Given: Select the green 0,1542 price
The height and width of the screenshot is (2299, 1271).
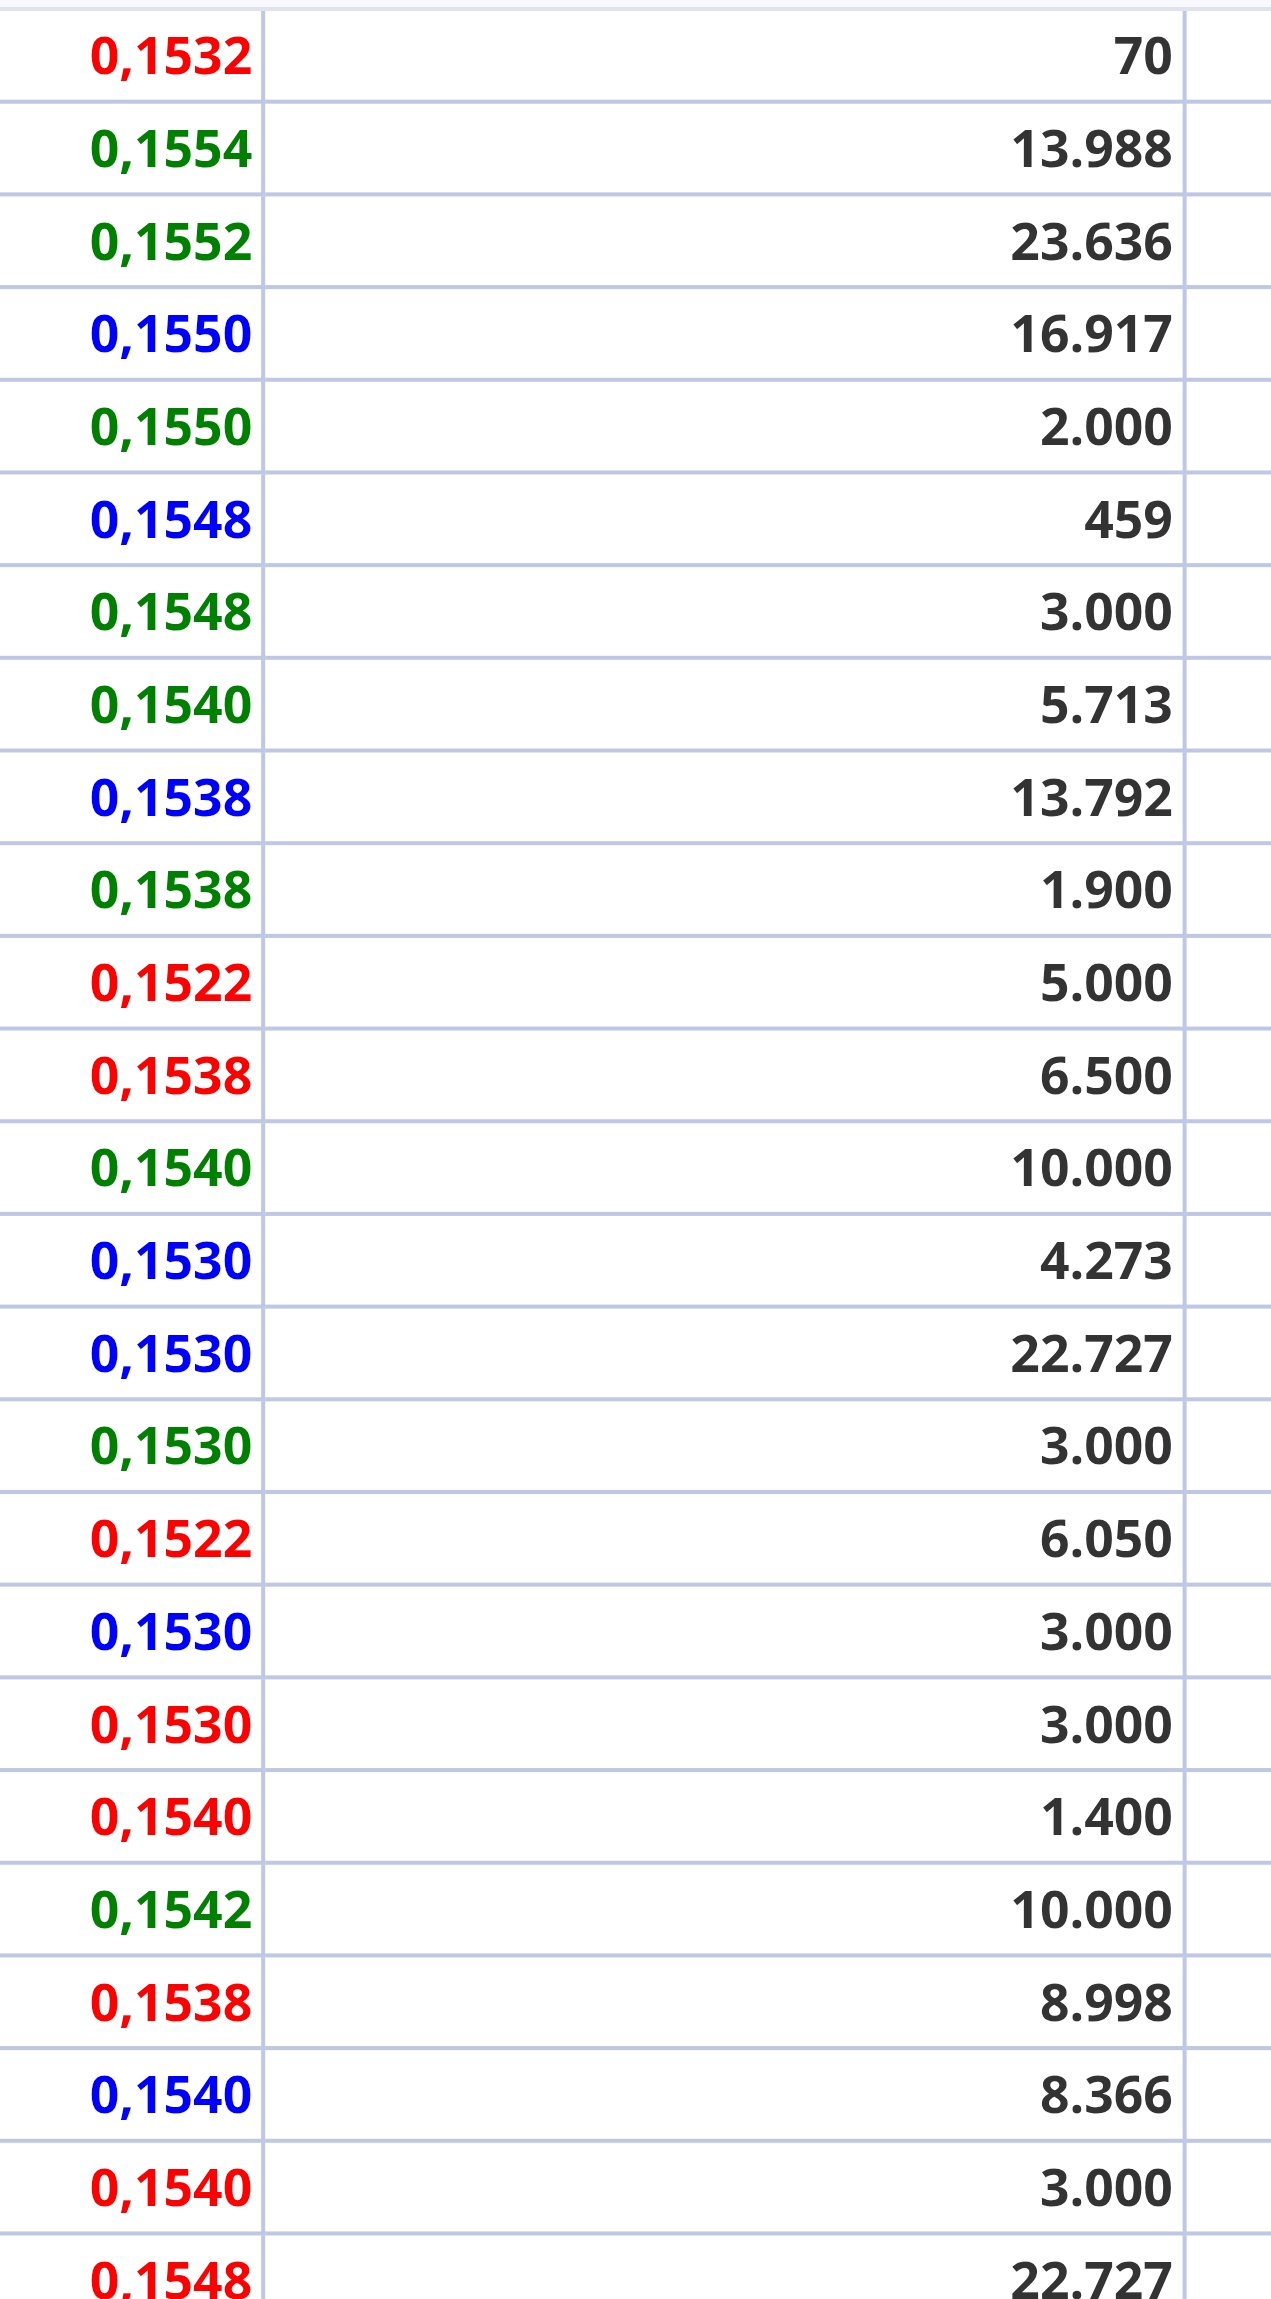Looking at the screenshot, I should point(170,1910).
